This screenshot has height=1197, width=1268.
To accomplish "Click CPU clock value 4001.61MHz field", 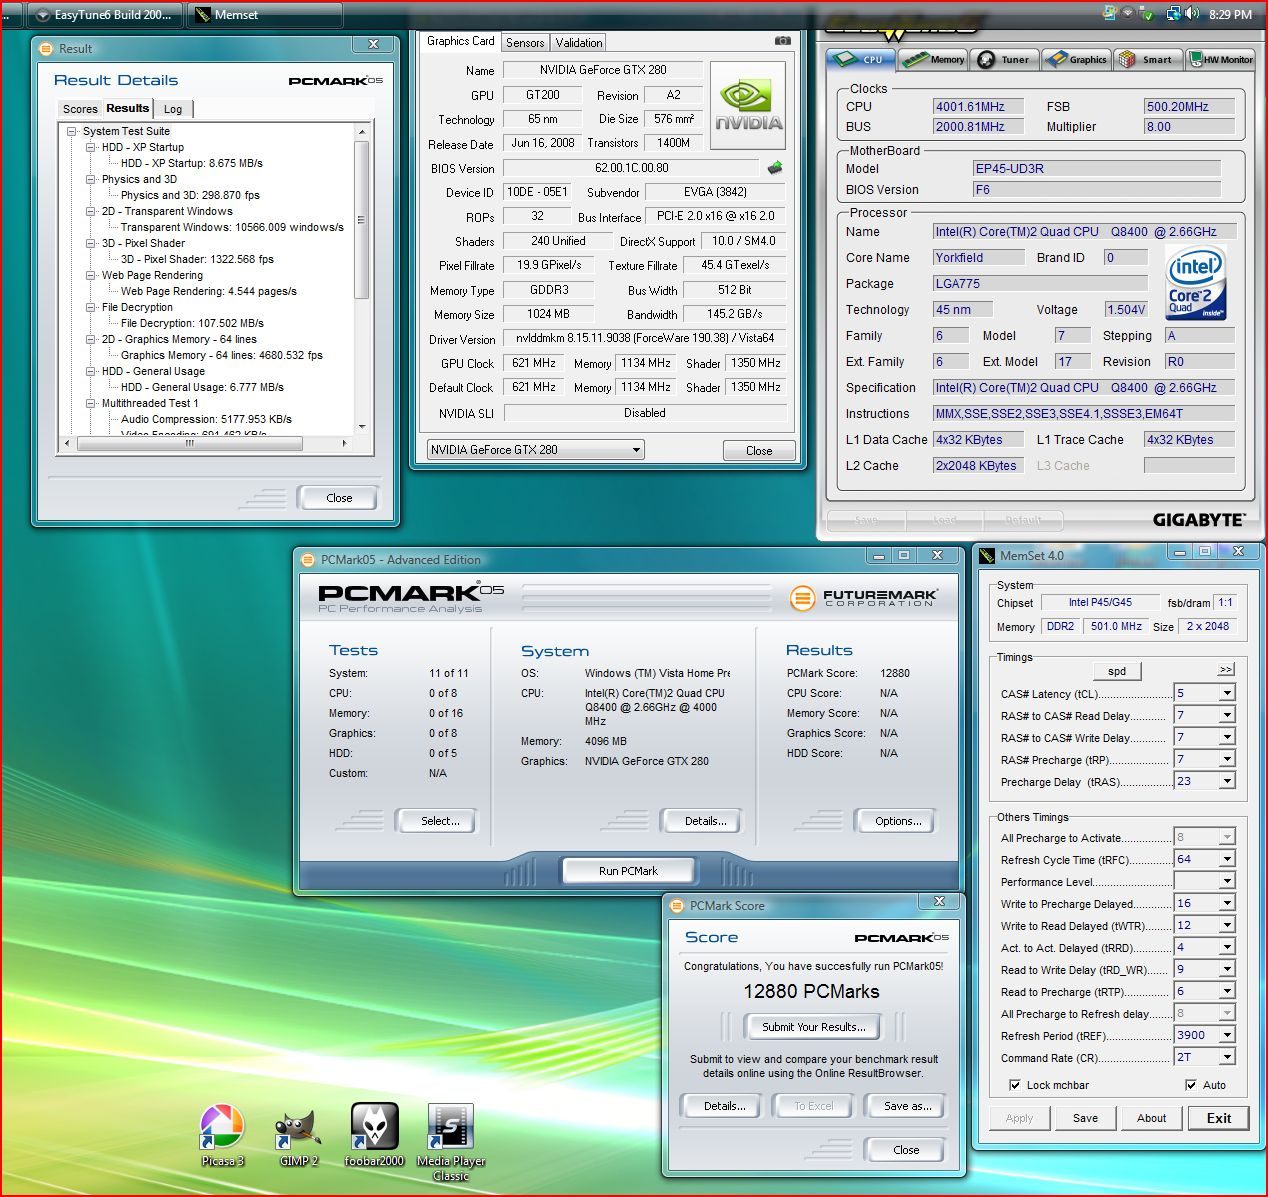I will pyautogui.click(x=978, y=106).
